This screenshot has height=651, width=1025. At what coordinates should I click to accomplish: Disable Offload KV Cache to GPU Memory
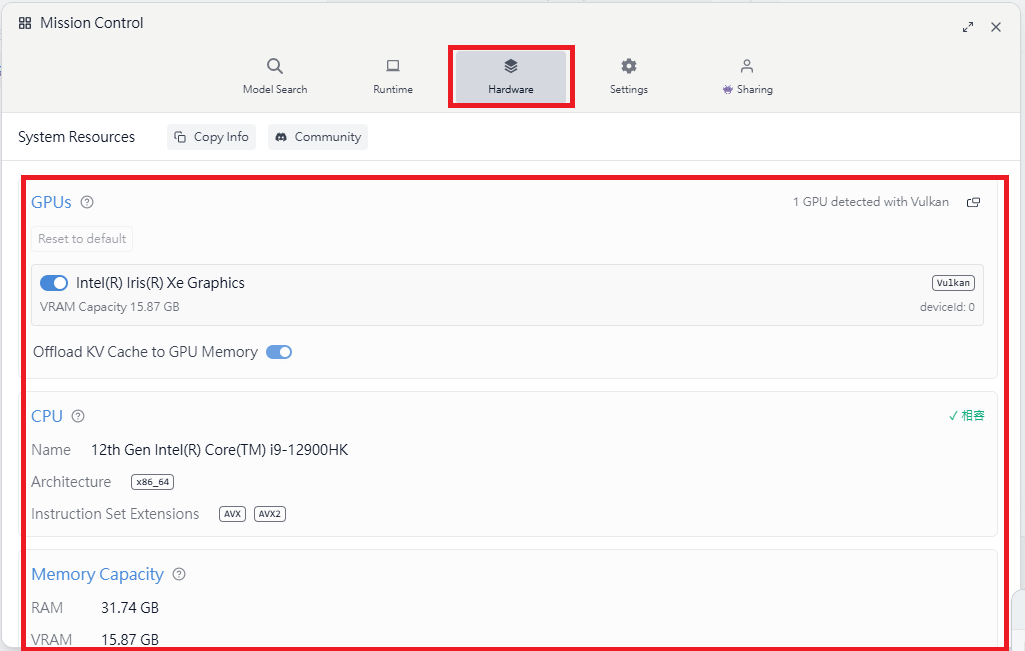click(x=279, y=352)
